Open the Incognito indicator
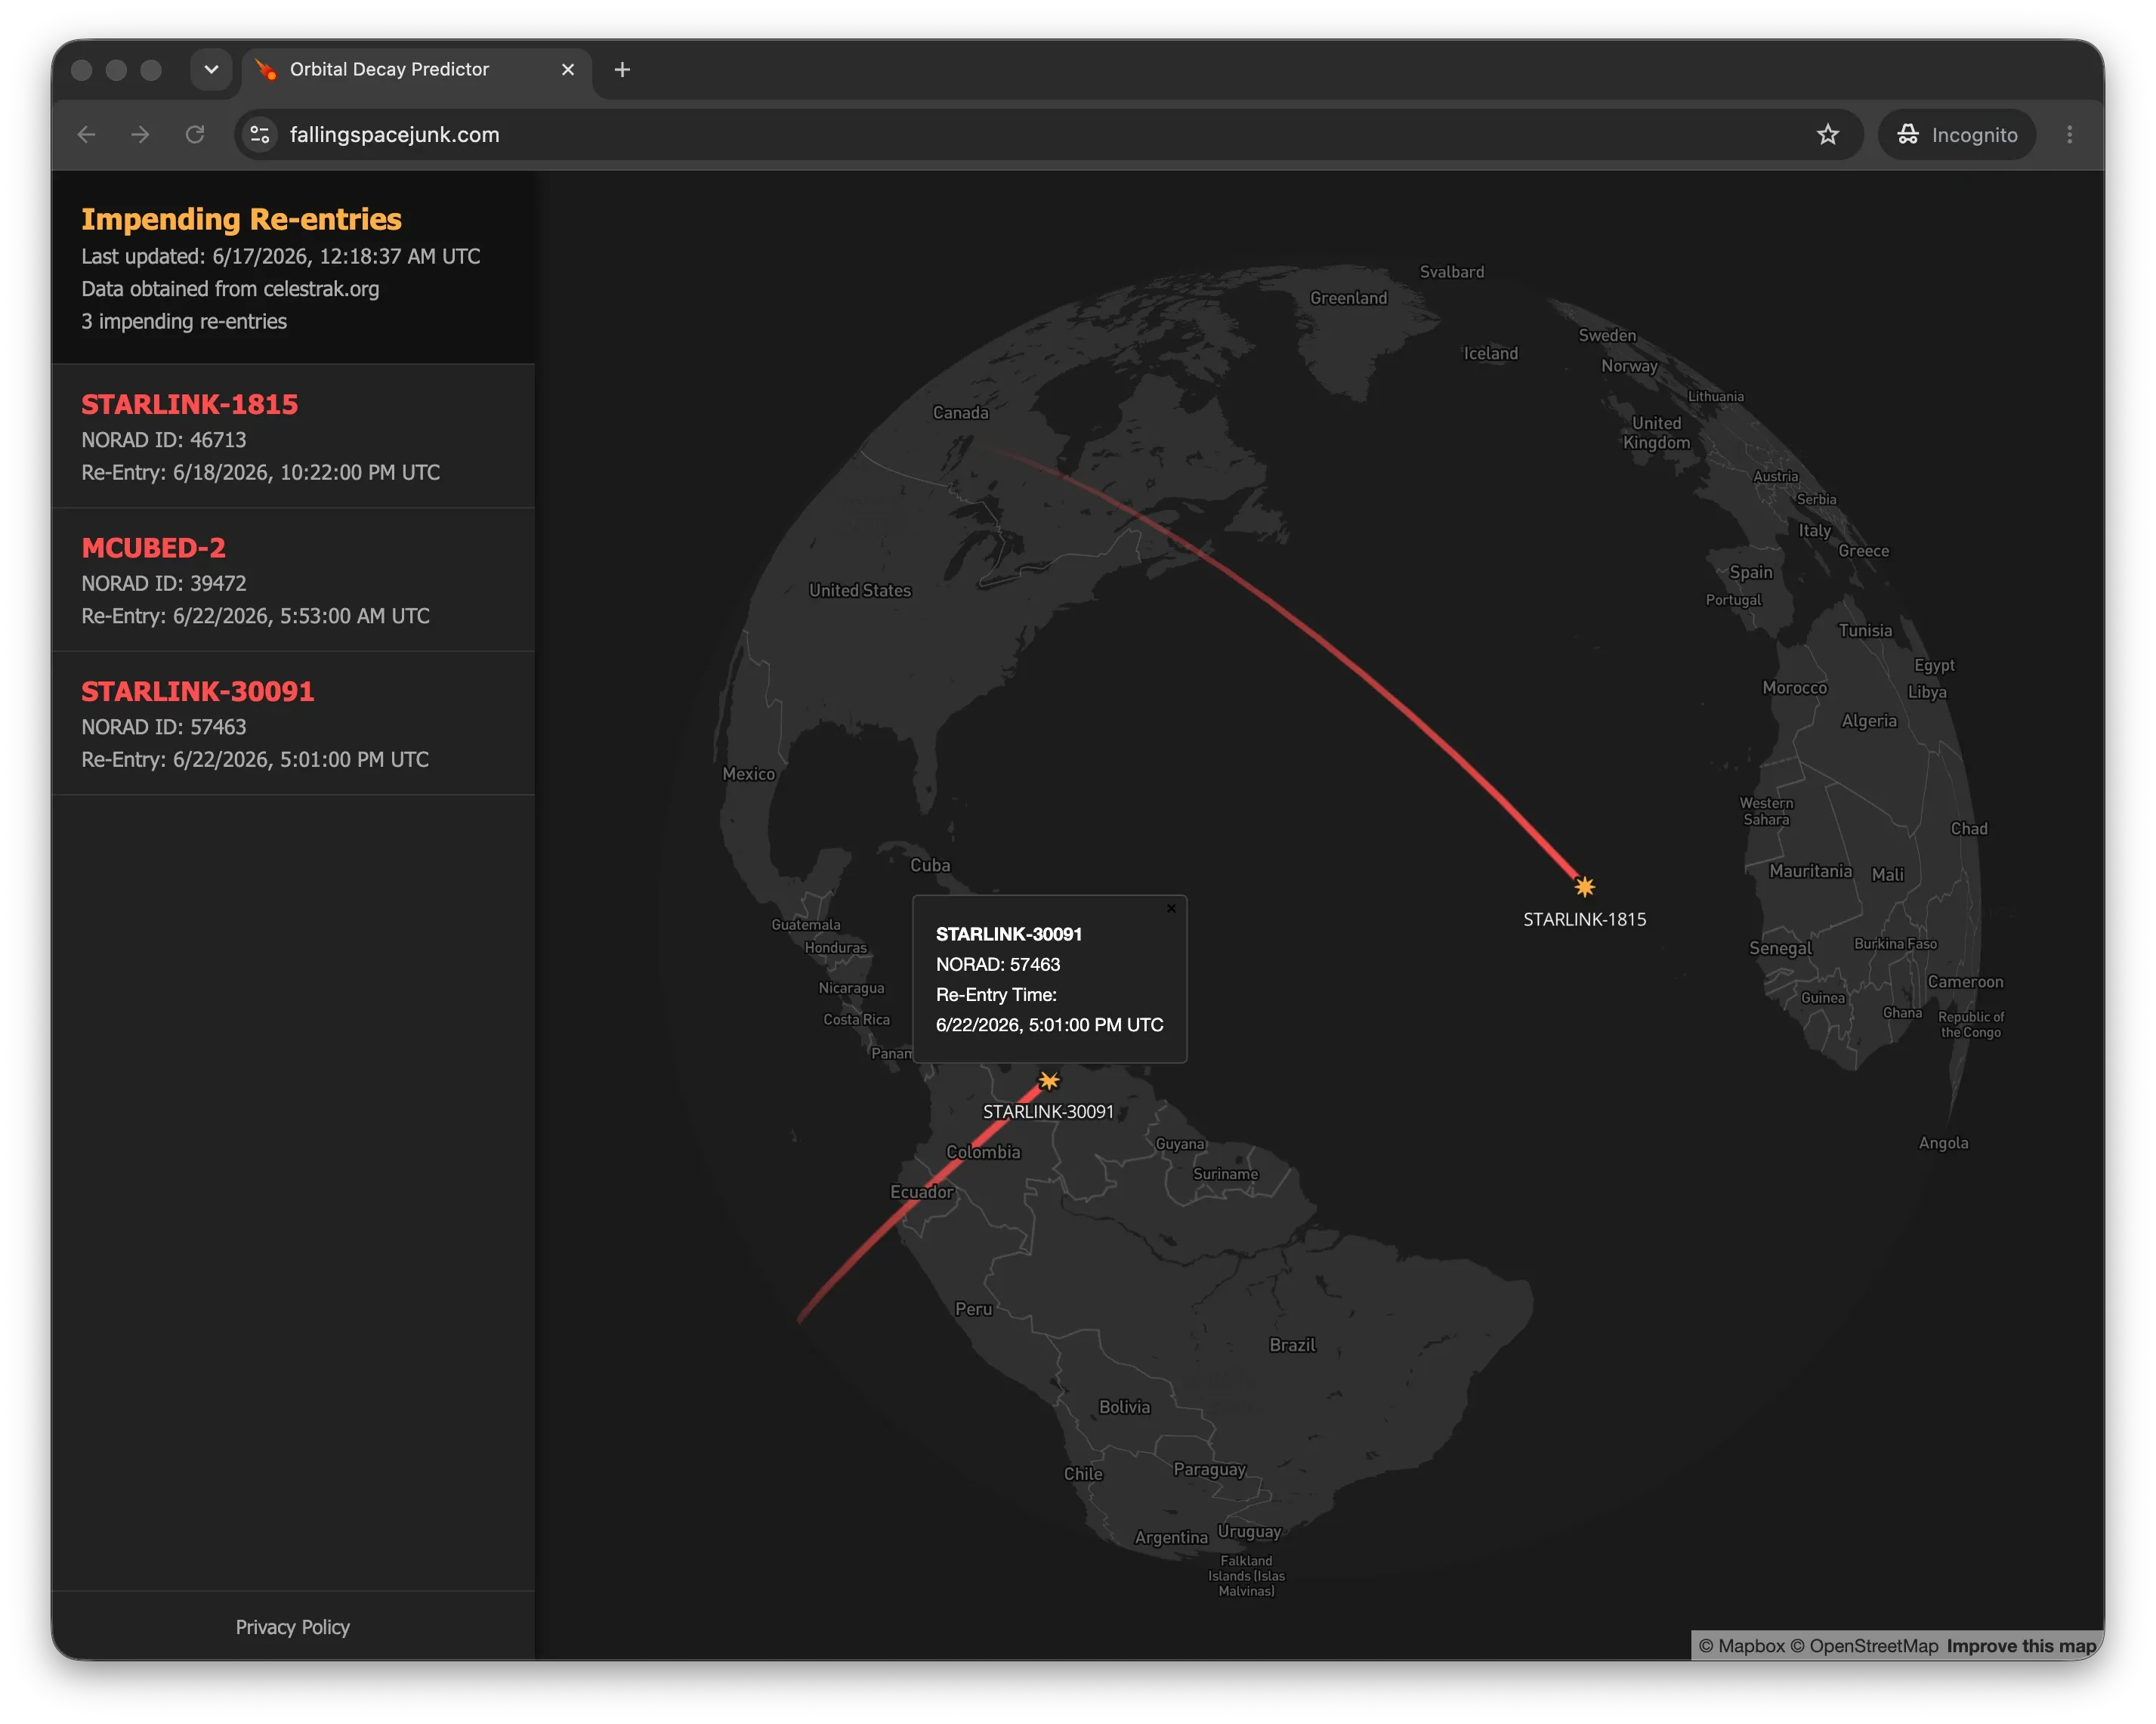 pos(1957,135)
